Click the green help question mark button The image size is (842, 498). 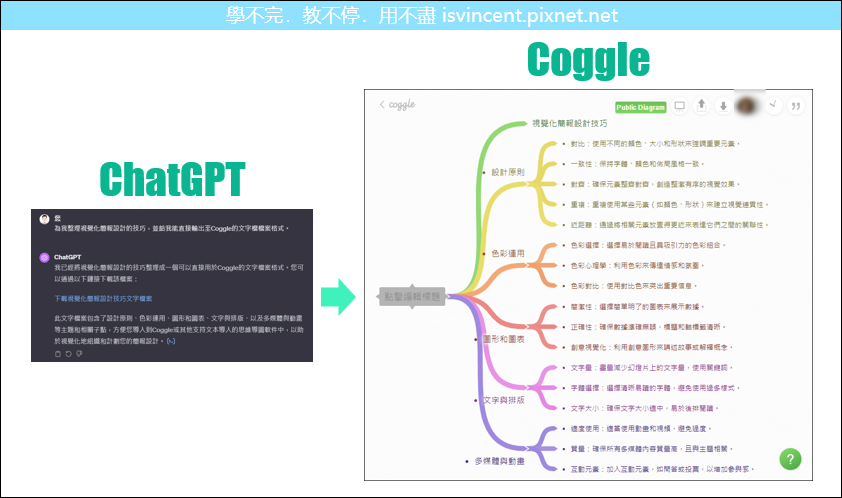[790, 459]
